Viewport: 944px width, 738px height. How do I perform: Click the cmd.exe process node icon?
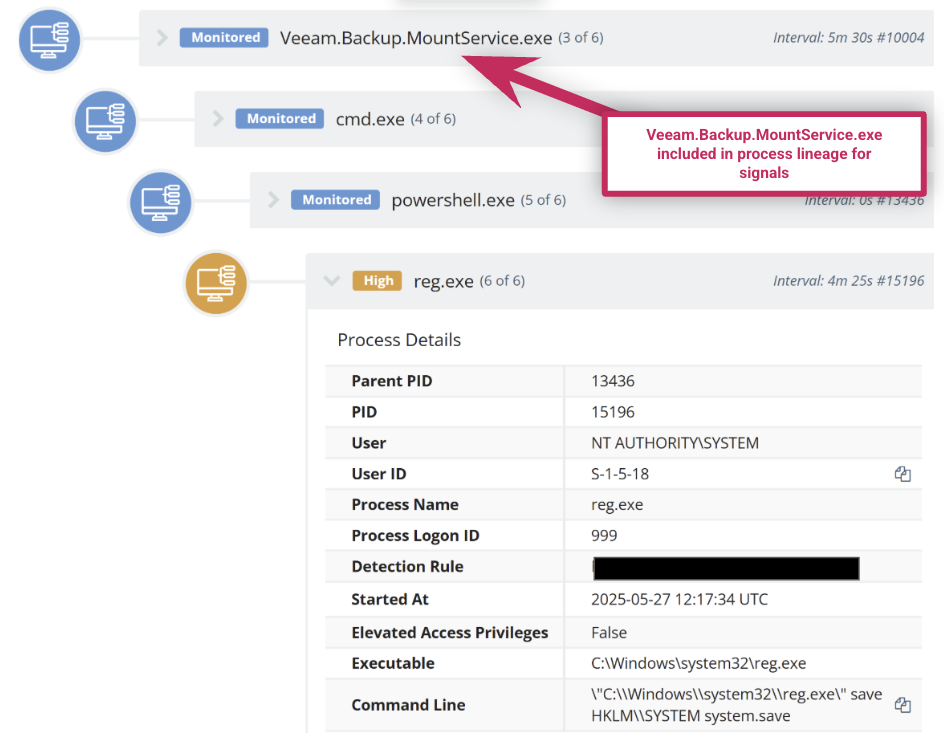pyautogui.click(x=105, y=121)
